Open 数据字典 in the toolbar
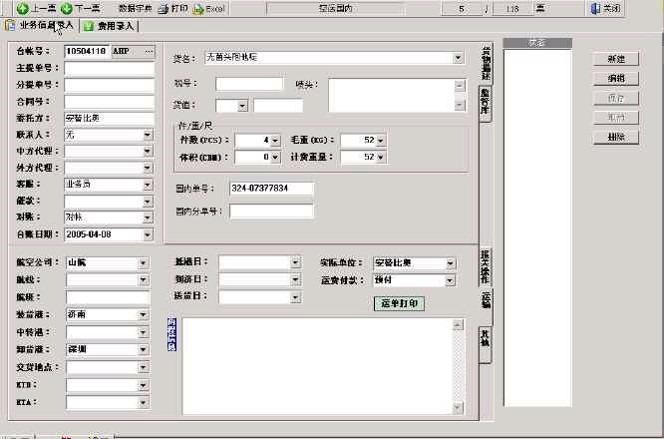Screen dimensions: 664x439 click(134, 8)
